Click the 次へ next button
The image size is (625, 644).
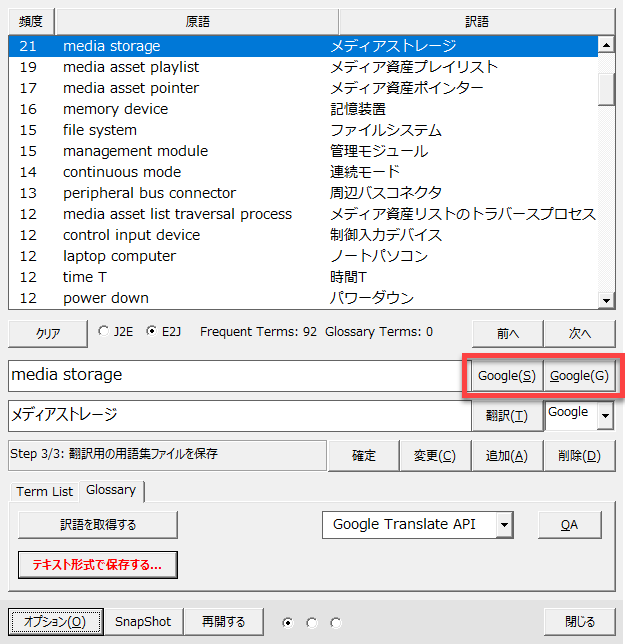tap(580, 333)
